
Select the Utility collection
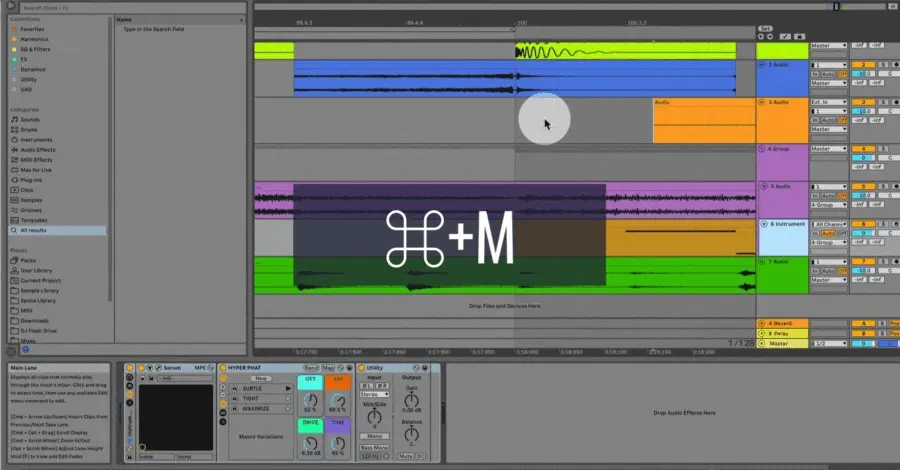[x=28, y=79]
